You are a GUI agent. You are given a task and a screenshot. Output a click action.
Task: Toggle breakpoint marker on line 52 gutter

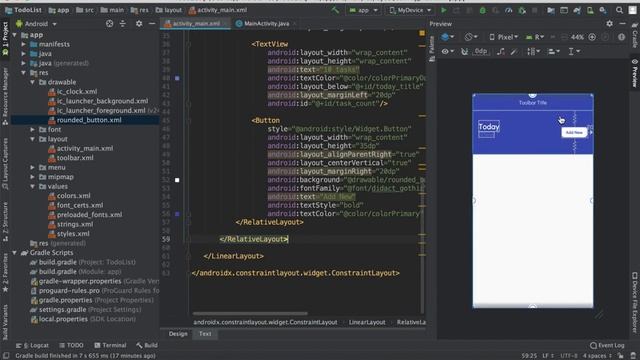(177, 180)
